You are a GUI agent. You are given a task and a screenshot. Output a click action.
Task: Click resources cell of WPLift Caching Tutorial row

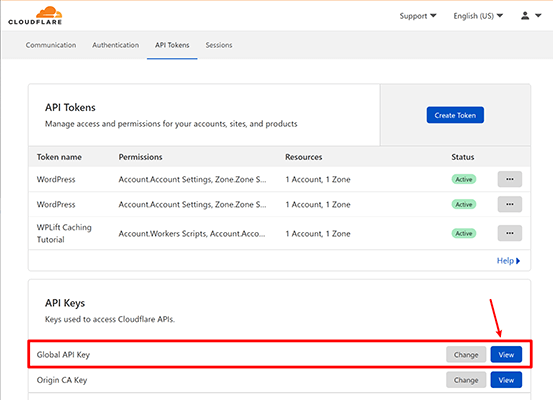point(318,234)
